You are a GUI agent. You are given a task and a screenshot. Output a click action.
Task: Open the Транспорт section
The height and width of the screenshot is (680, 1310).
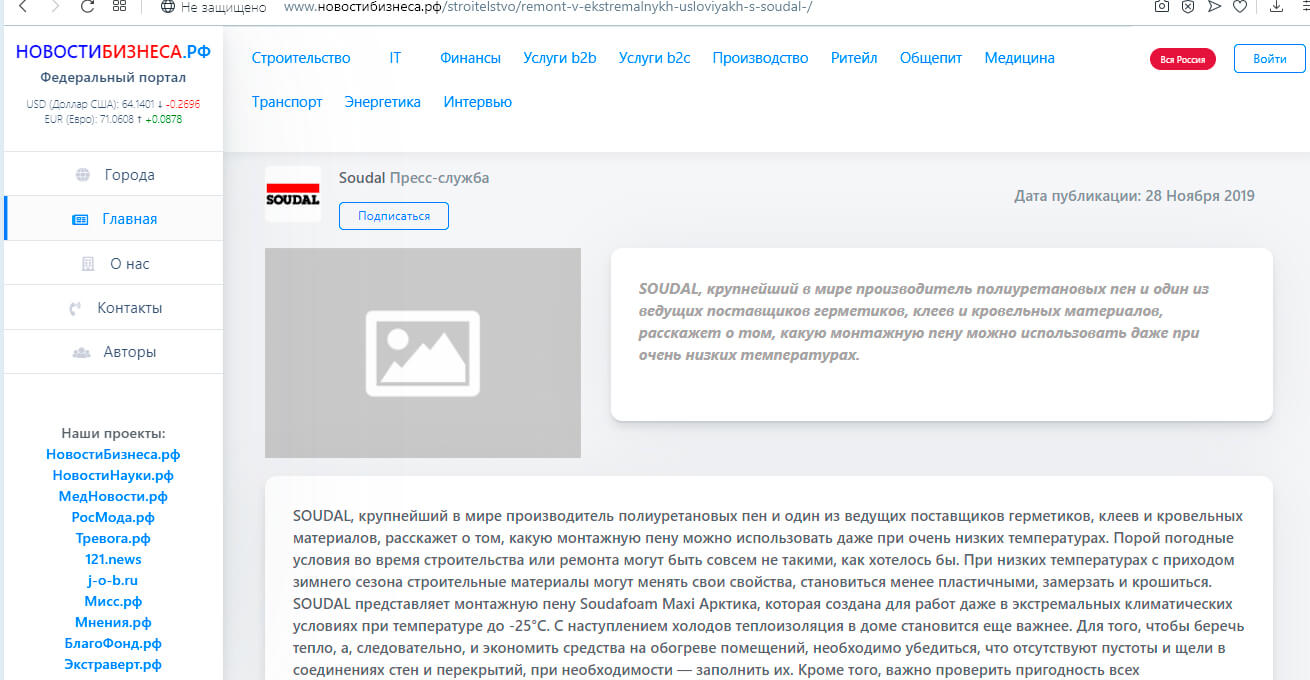[x=287, y=102]
